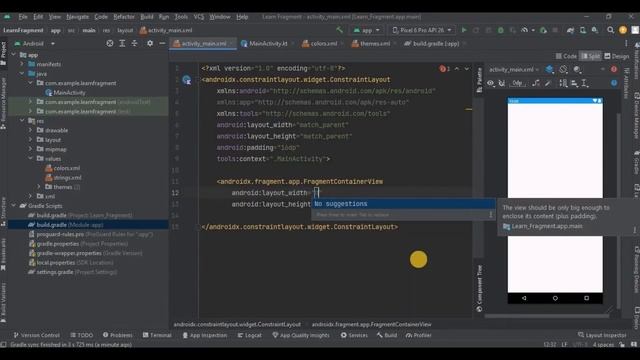Screen dimensions: 640x360
Task: Open Project panel settings gear
Action: 150,43
